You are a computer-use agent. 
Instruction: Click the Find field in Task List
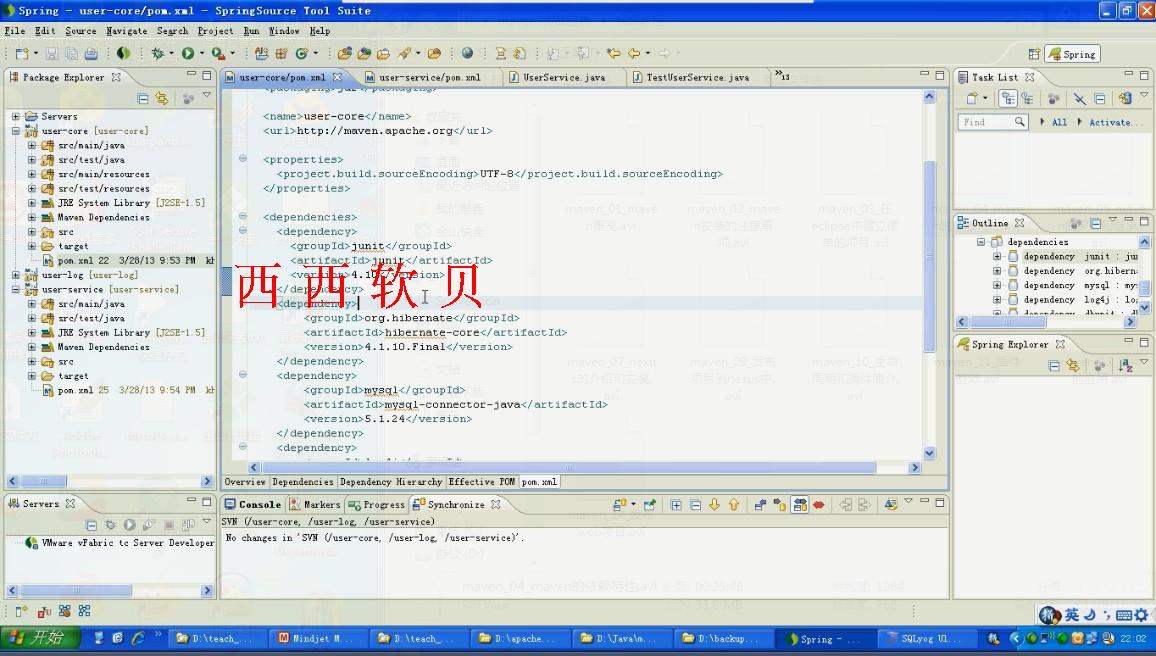pyautogui.click(x=992, y=122)
